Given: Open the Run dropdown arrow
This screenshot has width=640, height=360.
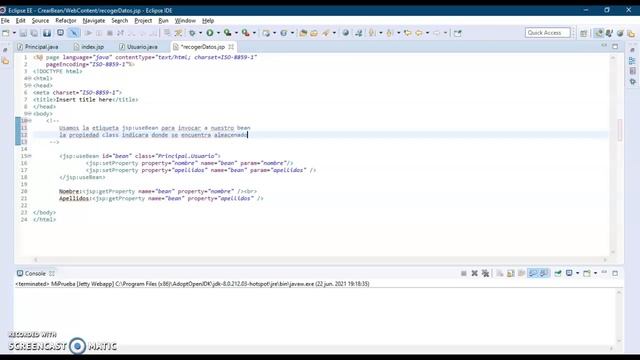Looking at the screenshot, I should click(218, 33).
